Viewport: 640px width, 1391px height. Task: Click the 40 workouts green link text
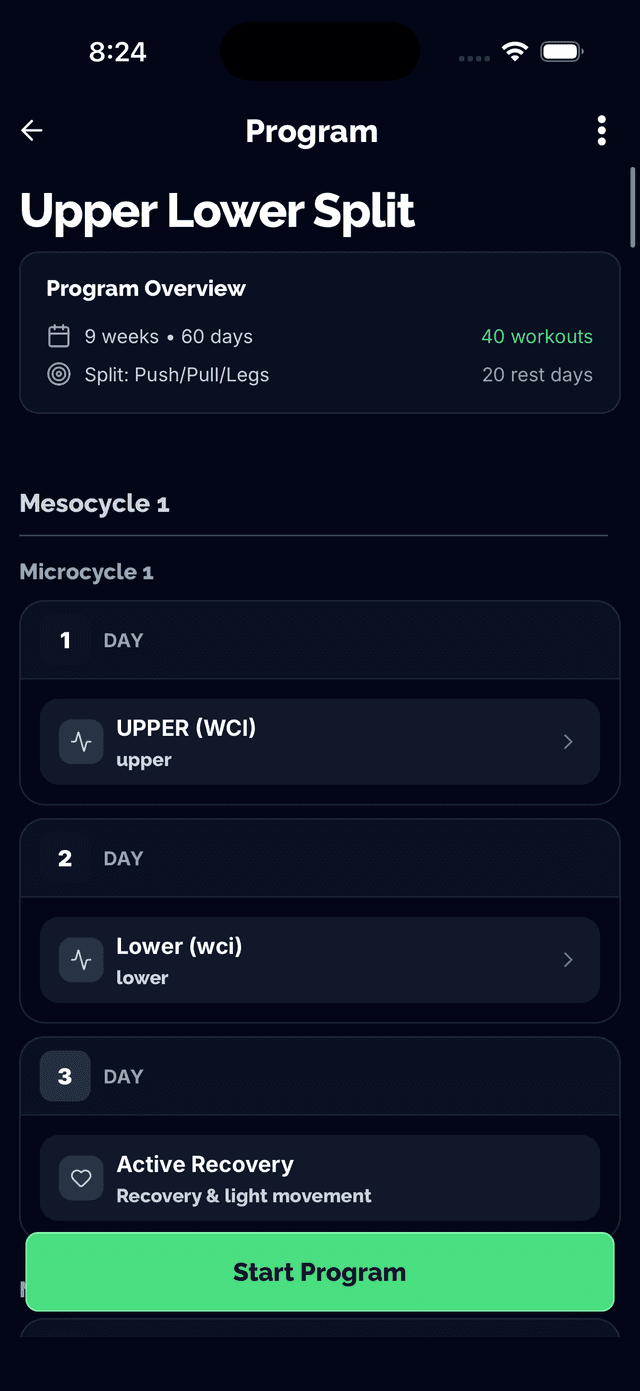(x=537, y=337)
